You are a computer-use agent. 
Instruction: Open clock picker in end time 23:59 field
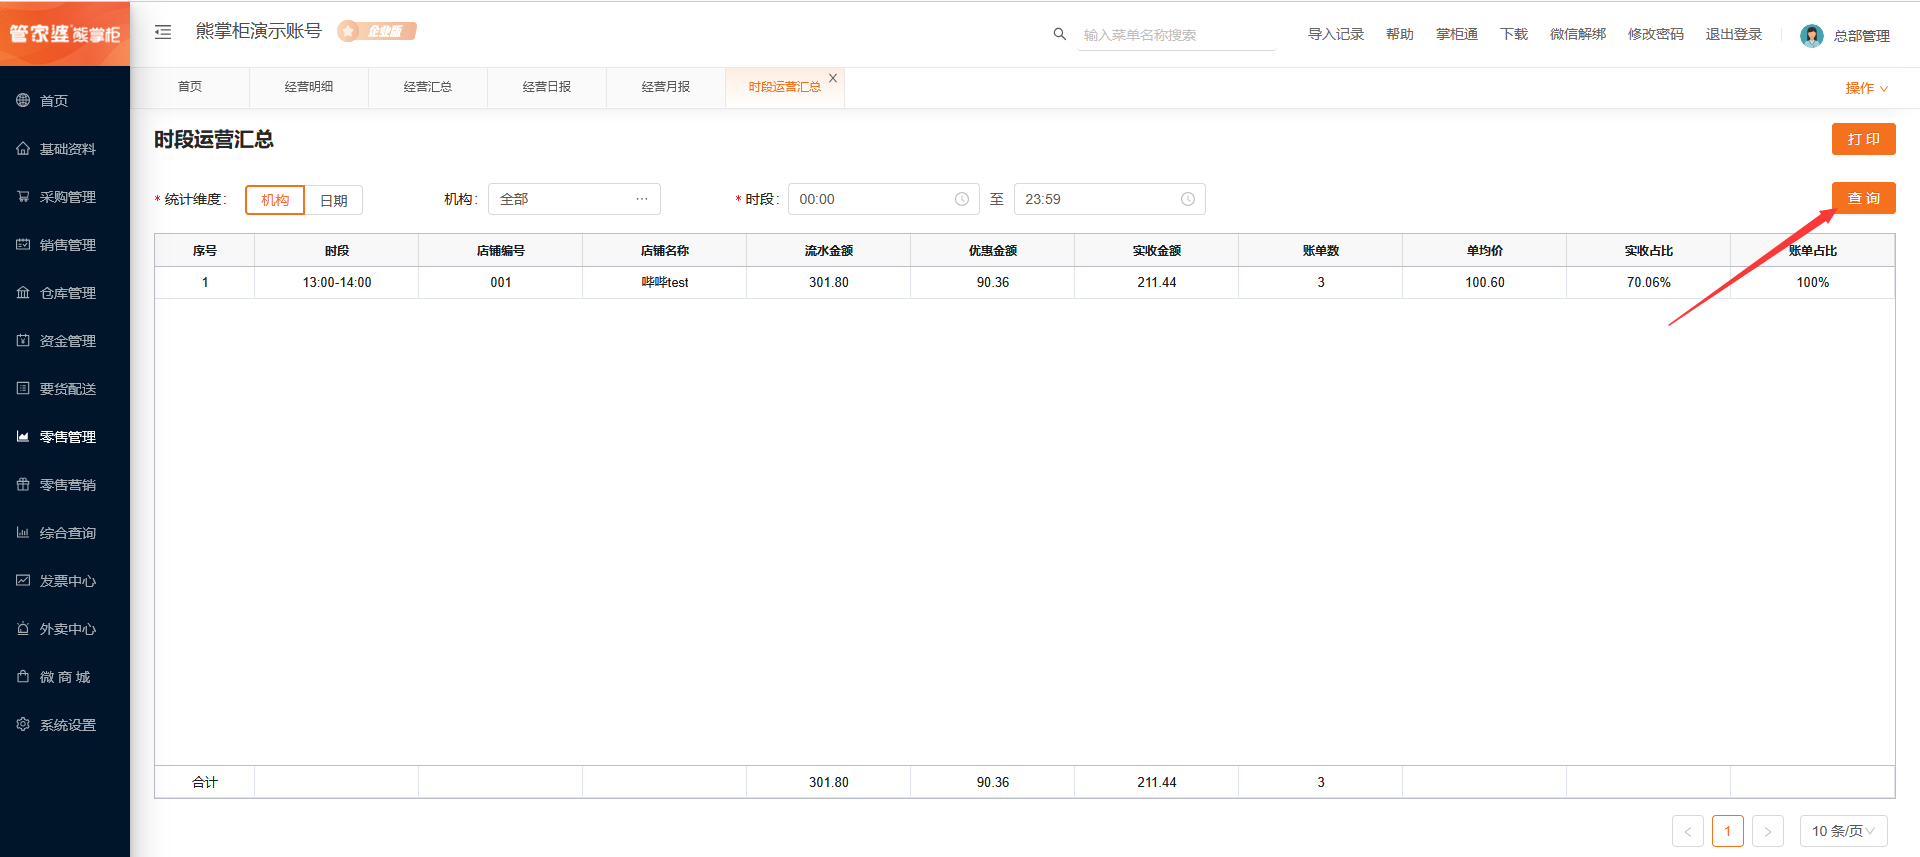tap(1187, 199)
